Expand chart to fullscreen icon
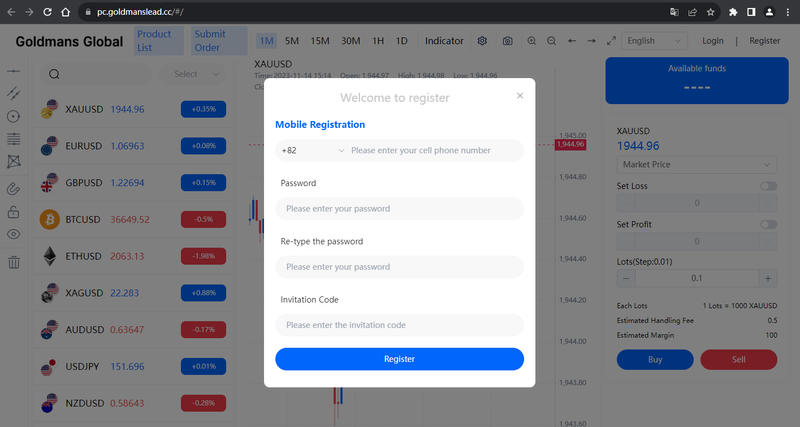The height and width of the screenshot is (427, 800). (611, 41)
